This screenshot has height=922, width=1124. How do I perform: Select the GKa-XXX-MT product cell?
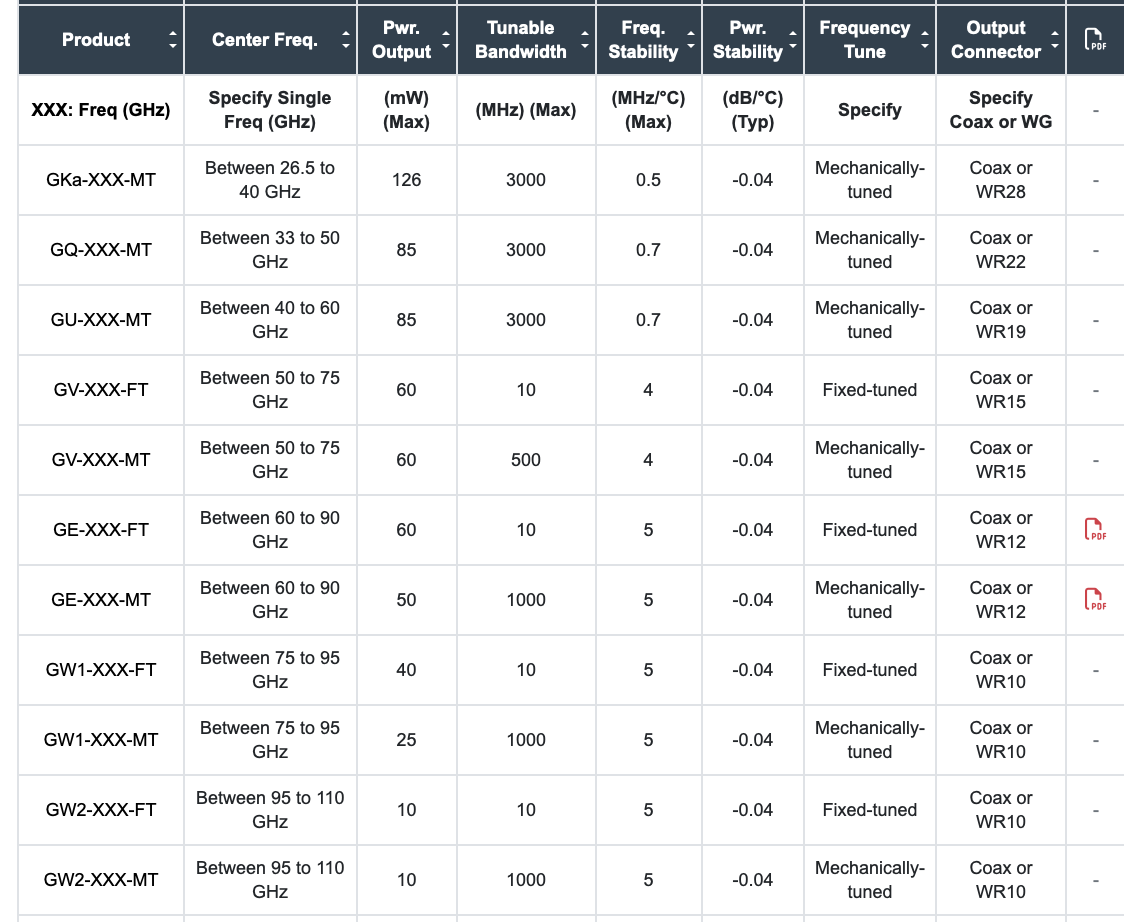point(101,180)
